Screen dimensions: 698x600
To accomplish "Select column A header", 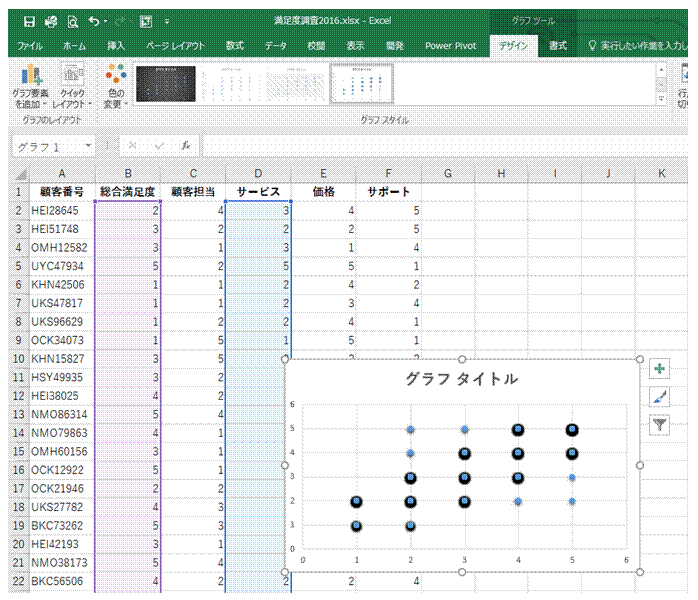I will (62, 174).
